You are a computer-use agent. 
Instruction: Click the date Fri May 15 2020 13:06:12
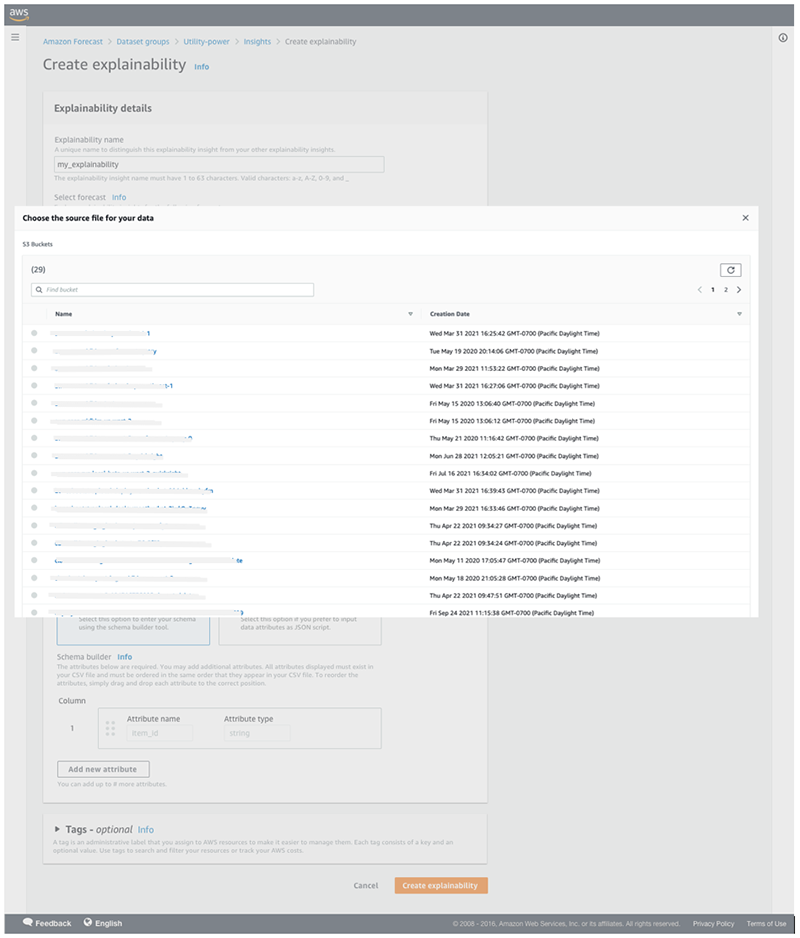coord(512,421)
